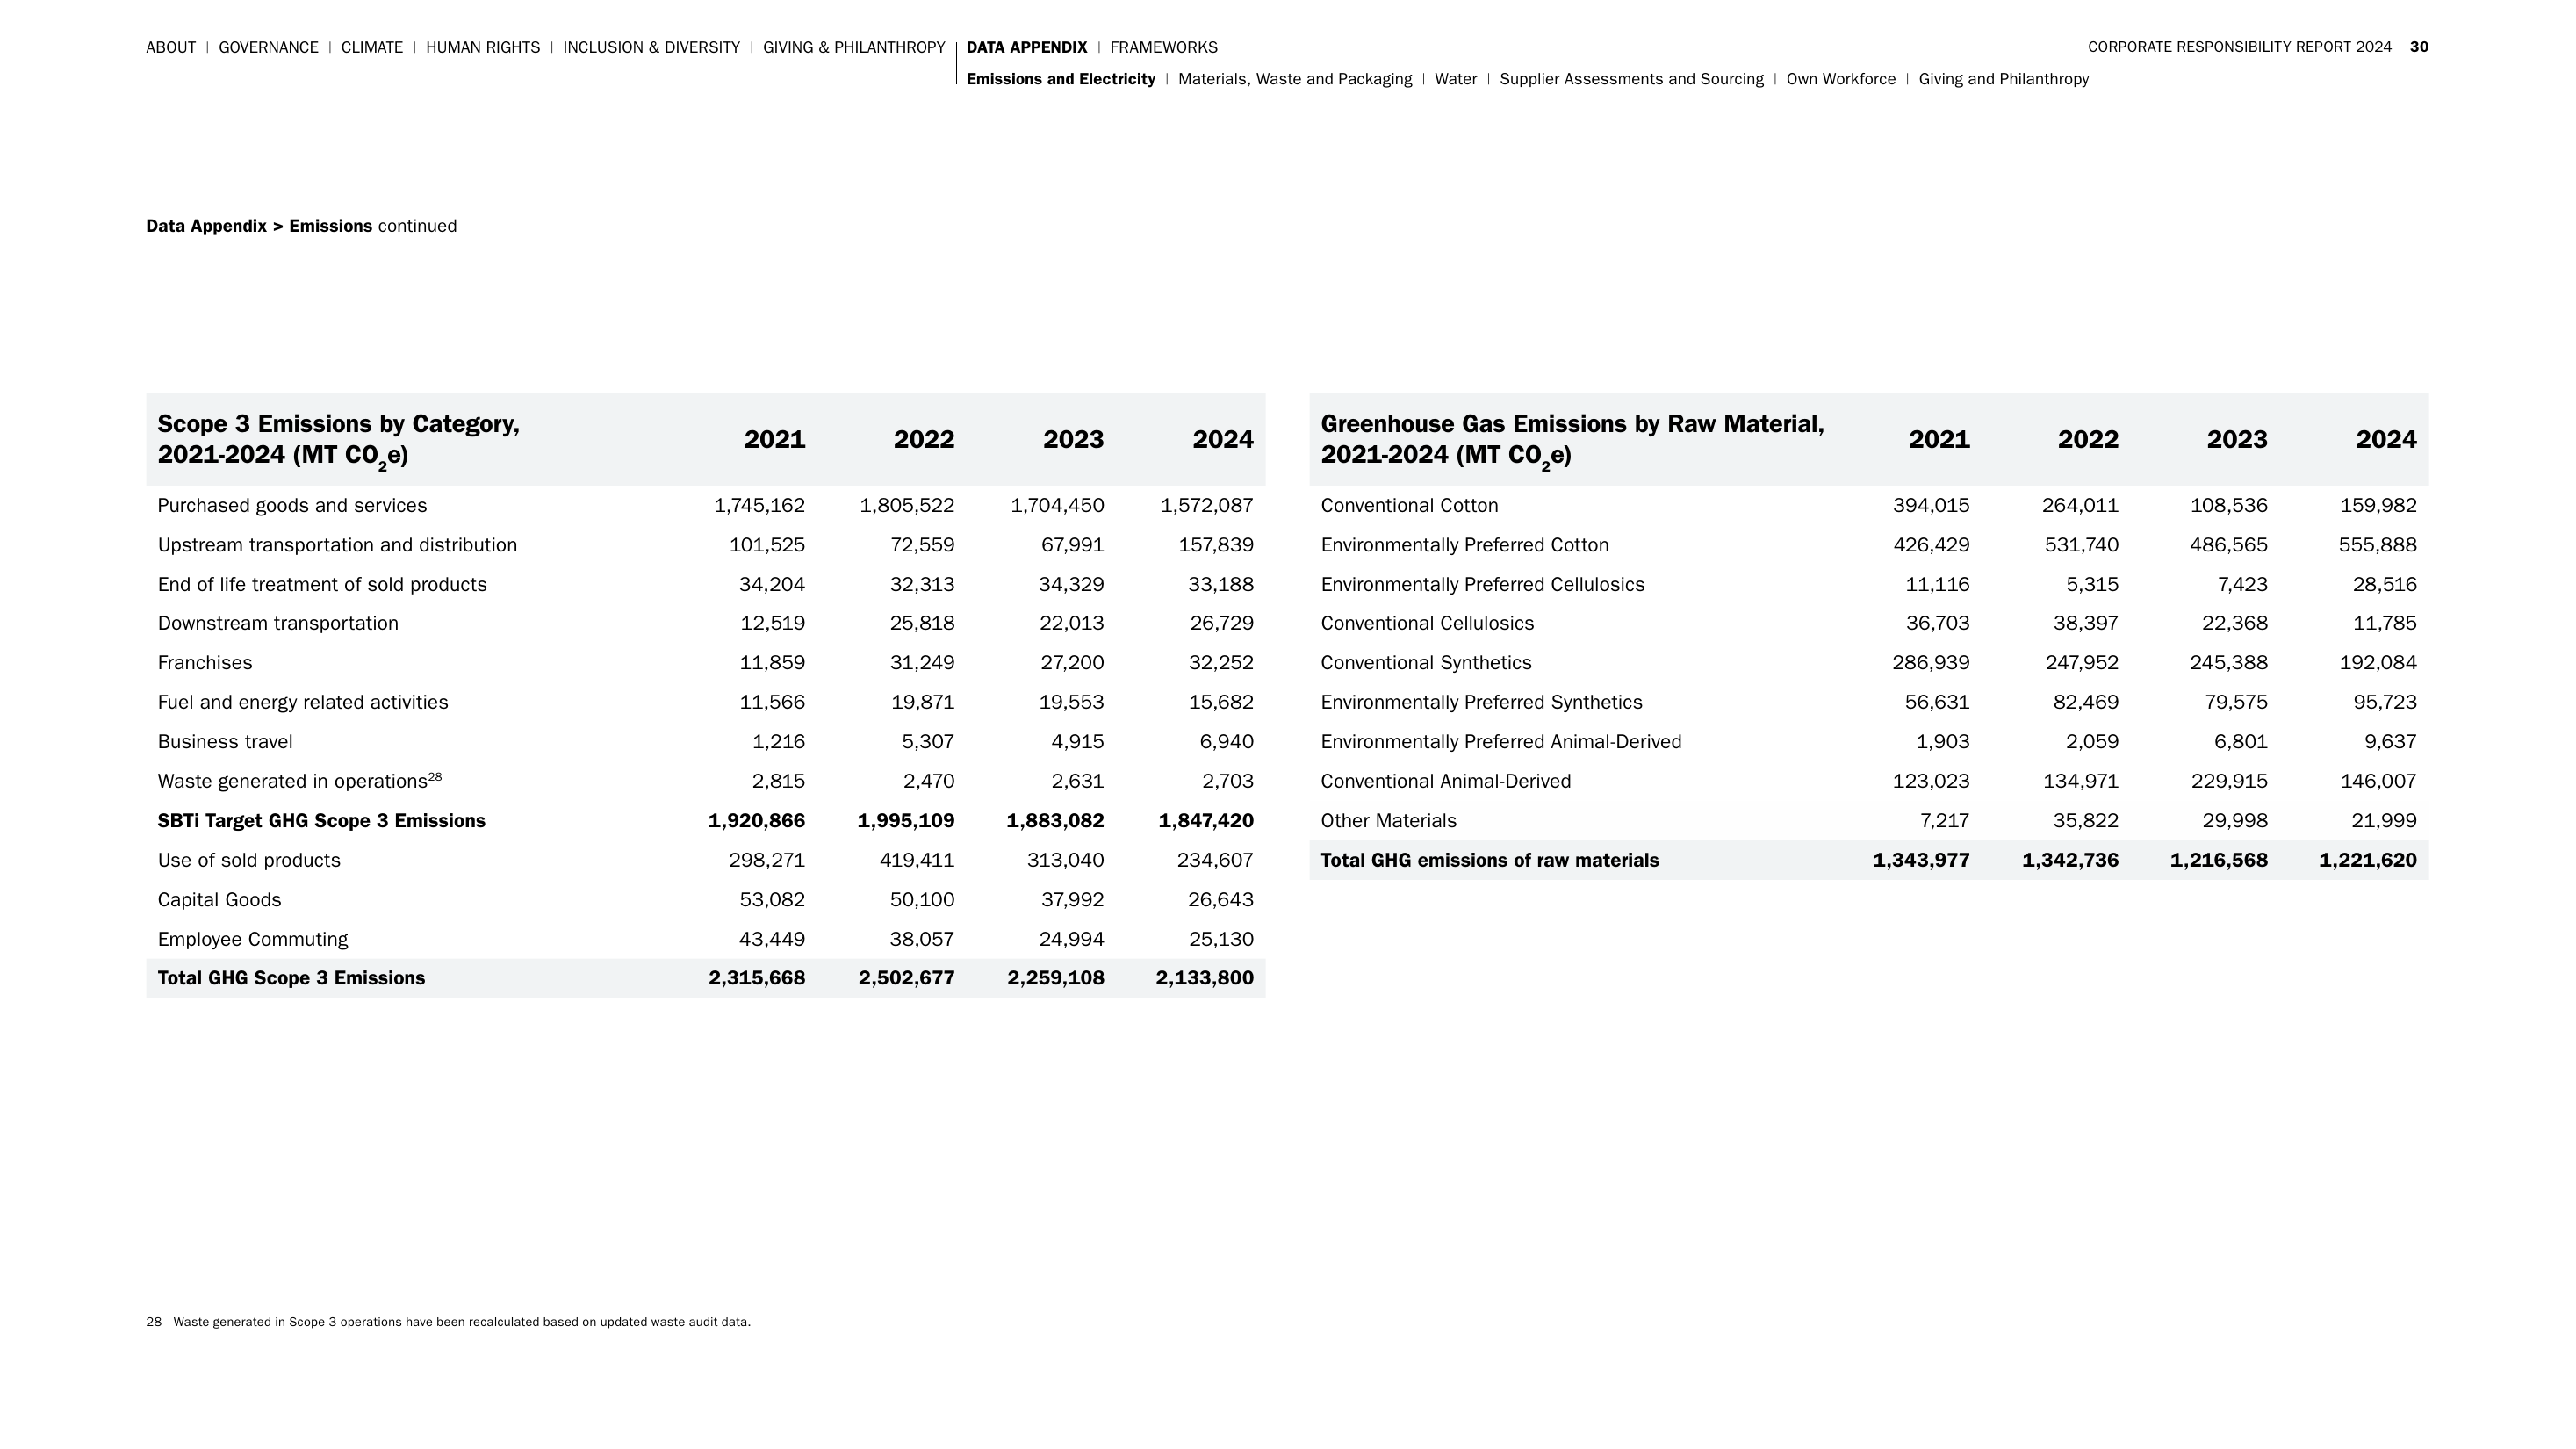Viewport: 2576px width, 1449px height.
Task: Open the CLIMATE navigation item
Action: [x=372, y=47]
